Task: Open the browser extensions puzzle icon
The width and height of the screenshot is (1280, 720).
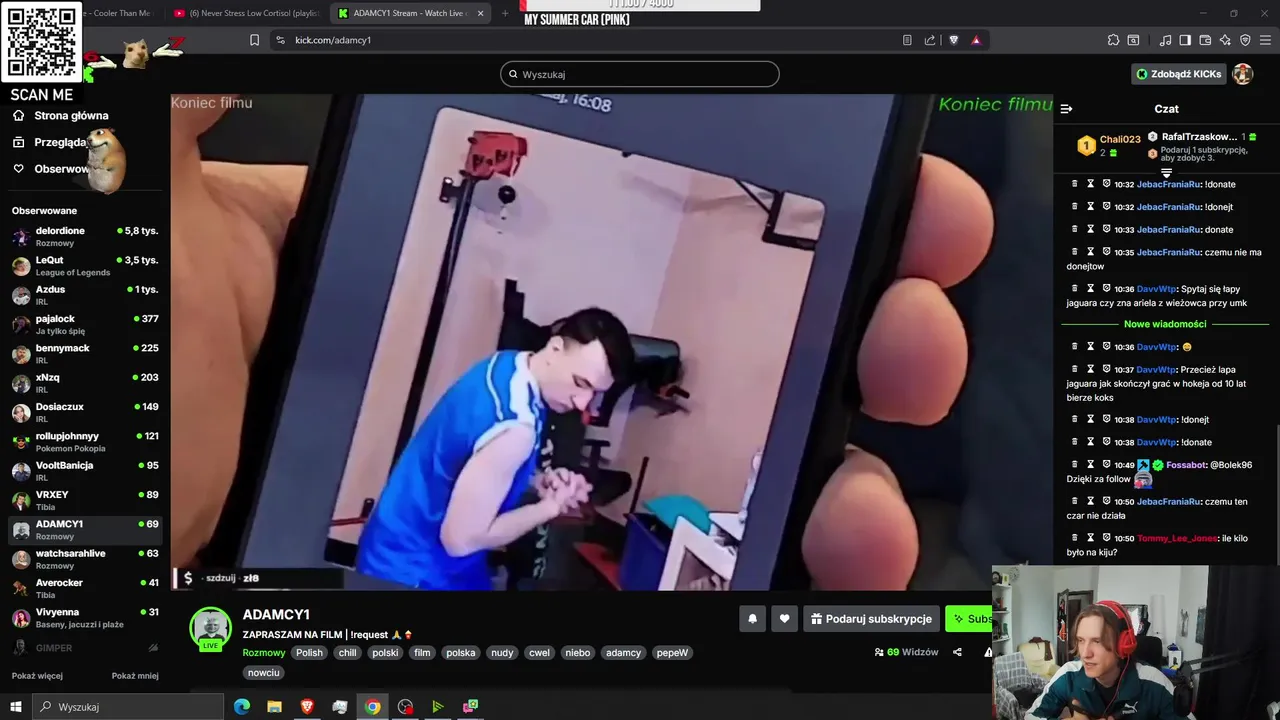Action: tap(1113, 40)
